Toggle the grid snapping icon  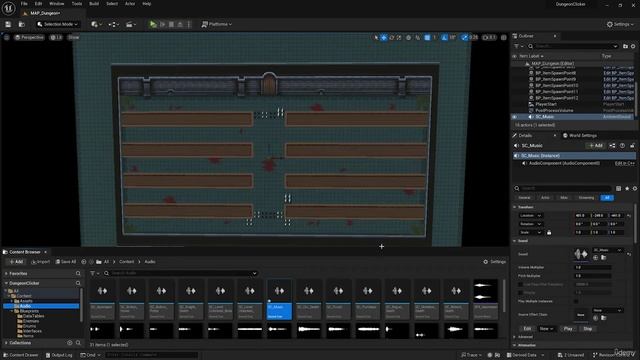[x=427, y=38]
